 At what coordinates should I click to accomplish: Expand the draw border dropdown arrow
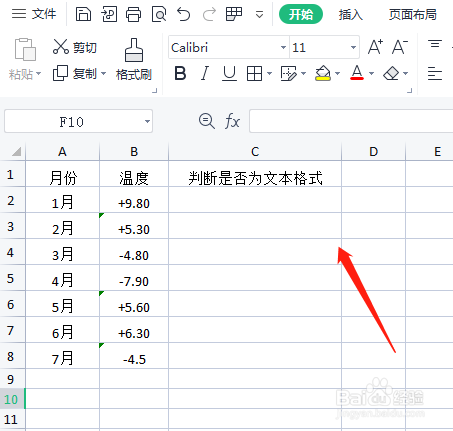303,73
